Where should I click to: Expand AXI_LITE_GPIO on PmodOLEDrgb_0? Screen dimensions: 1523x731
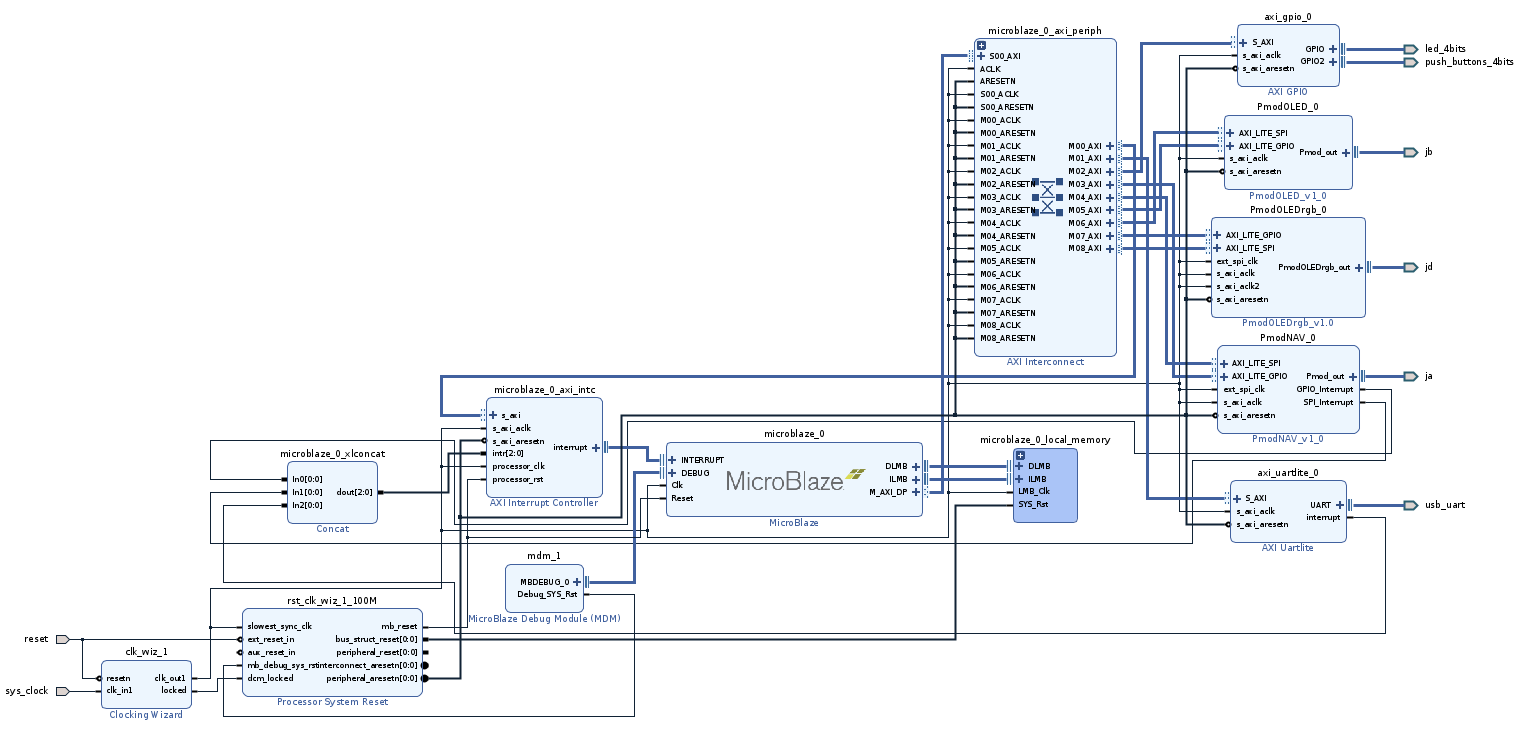(1217, 235)
